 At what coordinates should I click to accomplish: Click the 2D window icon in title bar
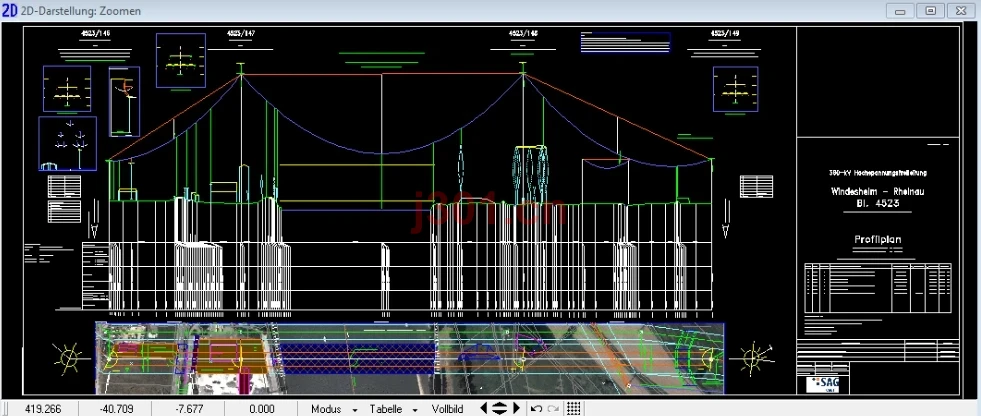[10, 11]
